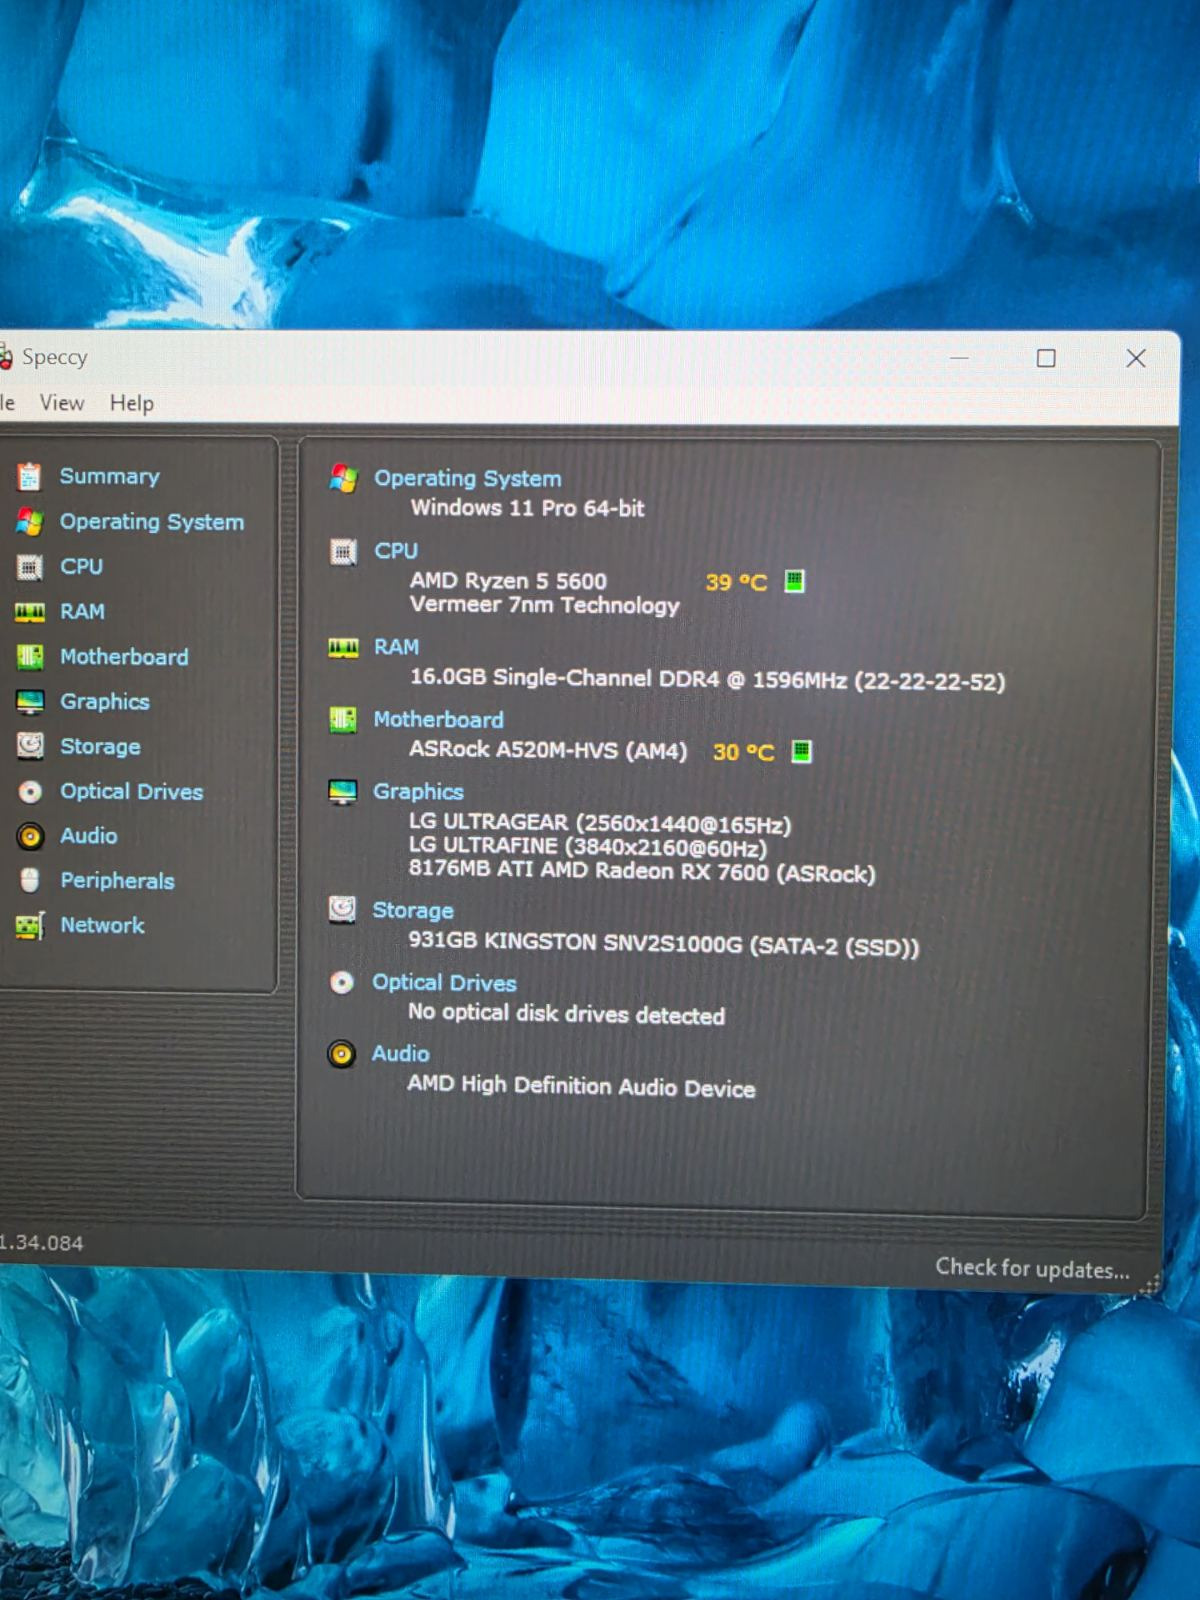
Task: Click the Motherboard icon in sidebar
Action: click(x=29, y=657)
